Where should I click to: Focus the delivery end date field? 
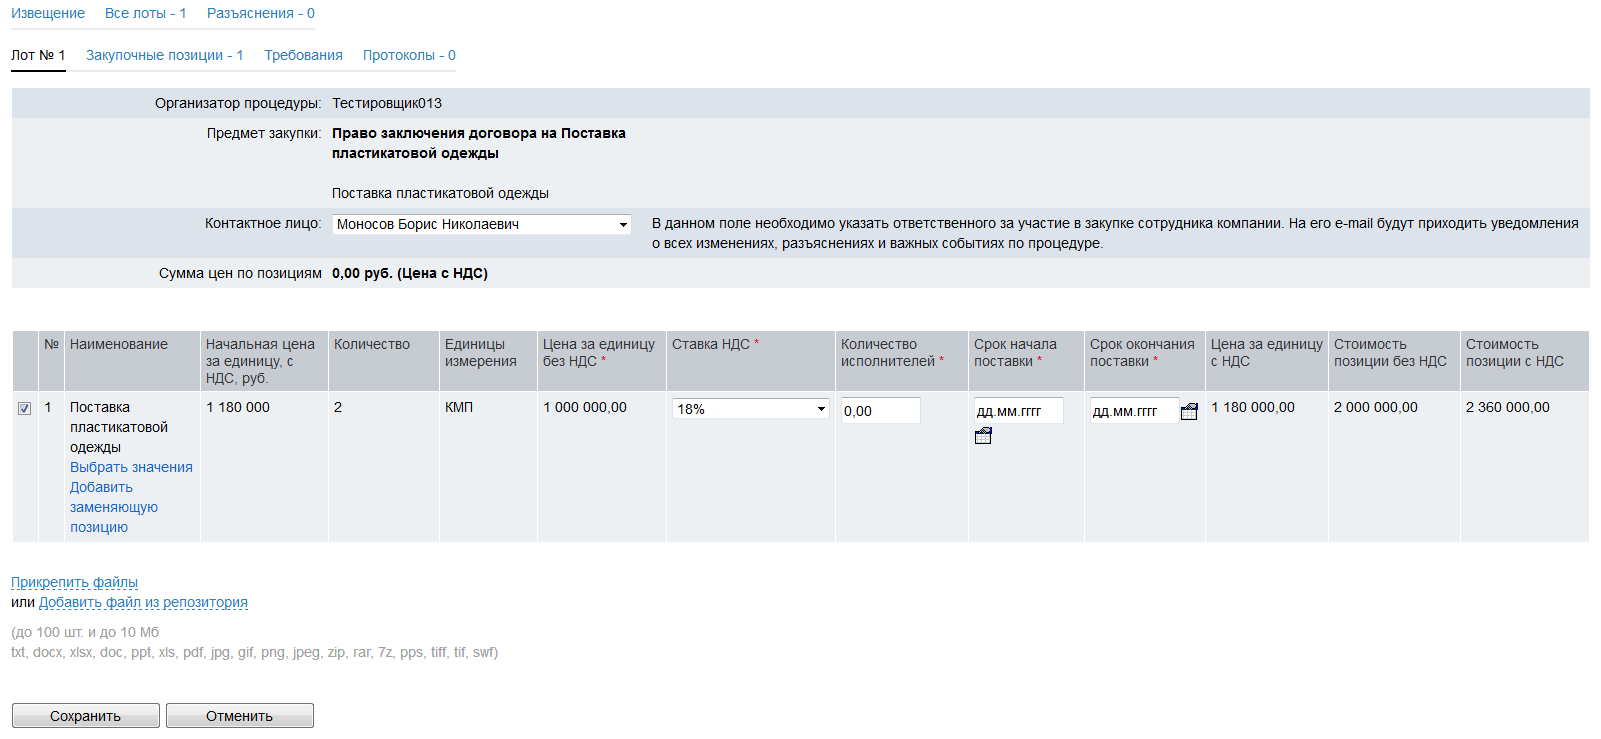point(1134,410)
